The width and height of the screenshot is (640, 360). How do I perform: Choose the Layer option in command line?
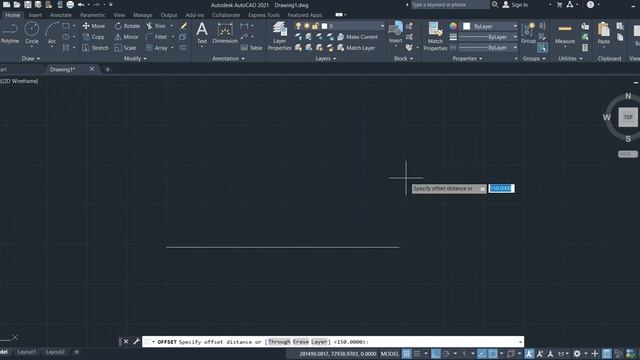coord(319,342)
